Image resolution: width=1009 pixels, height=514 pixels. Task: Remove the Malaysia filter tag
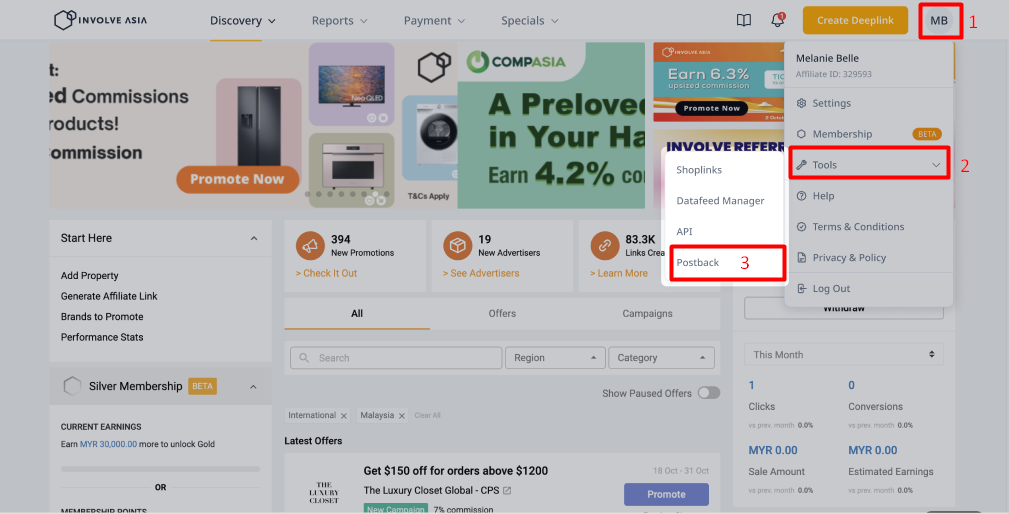pyautogui.click(x=402, y=416)
